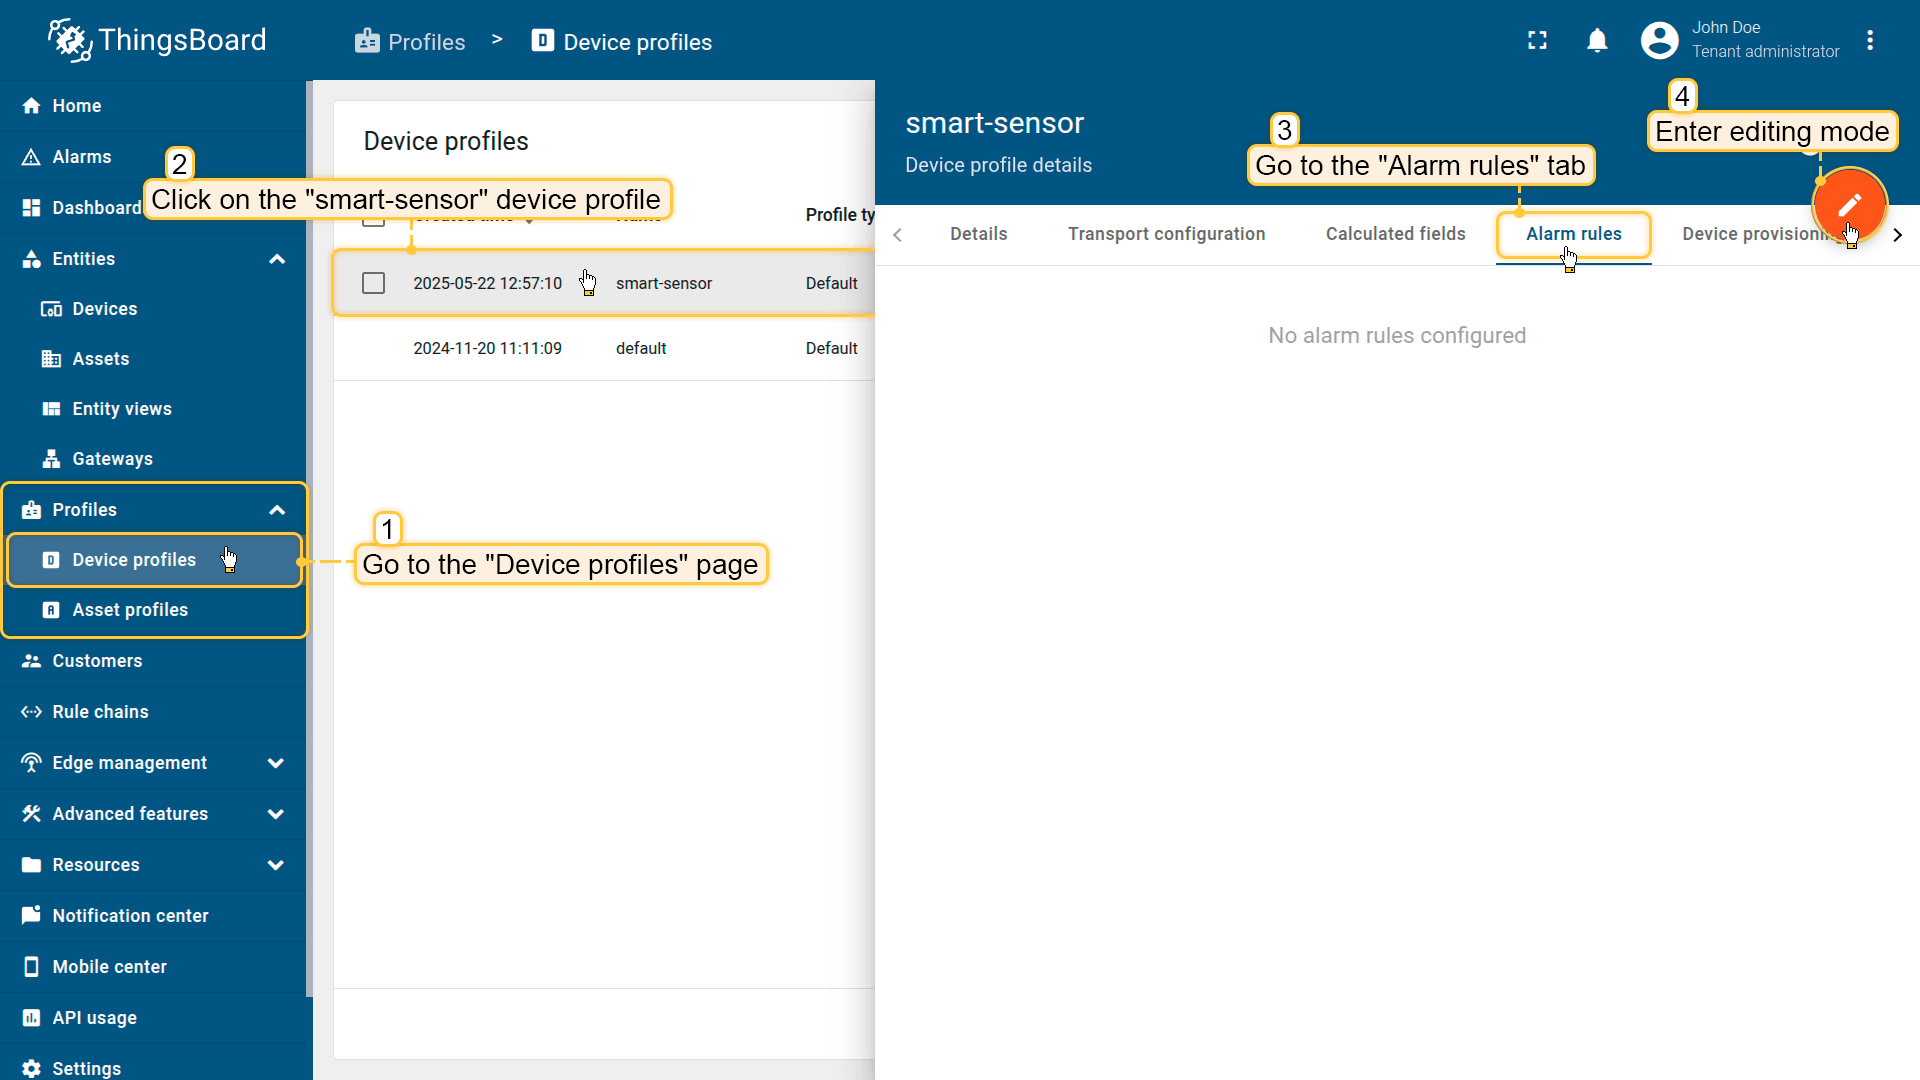1920x1080 pixels.
Task: Open the Calculated fields tab
Action: (x=1395, y=234)
